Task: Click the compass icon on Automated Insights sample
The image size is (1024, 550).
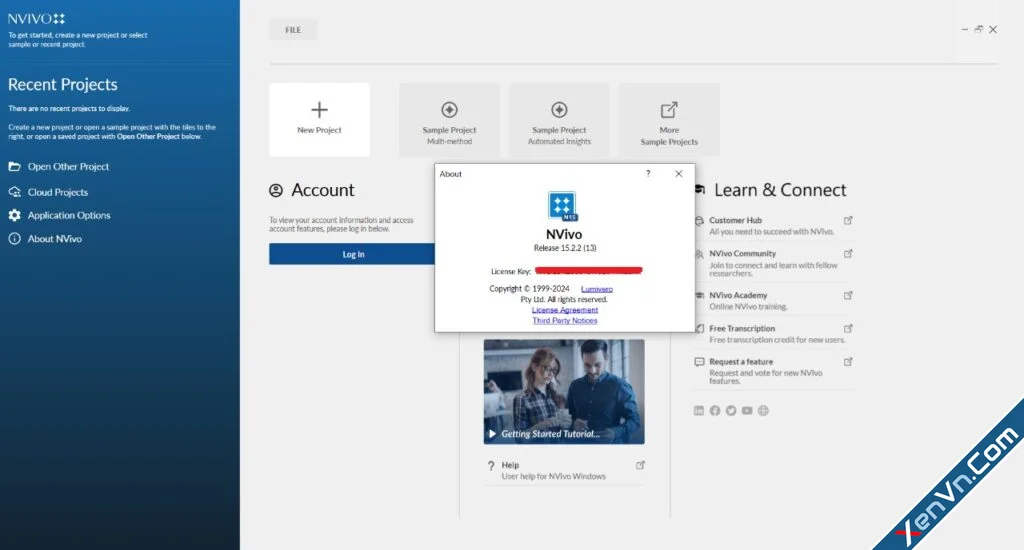Action: 559,110
